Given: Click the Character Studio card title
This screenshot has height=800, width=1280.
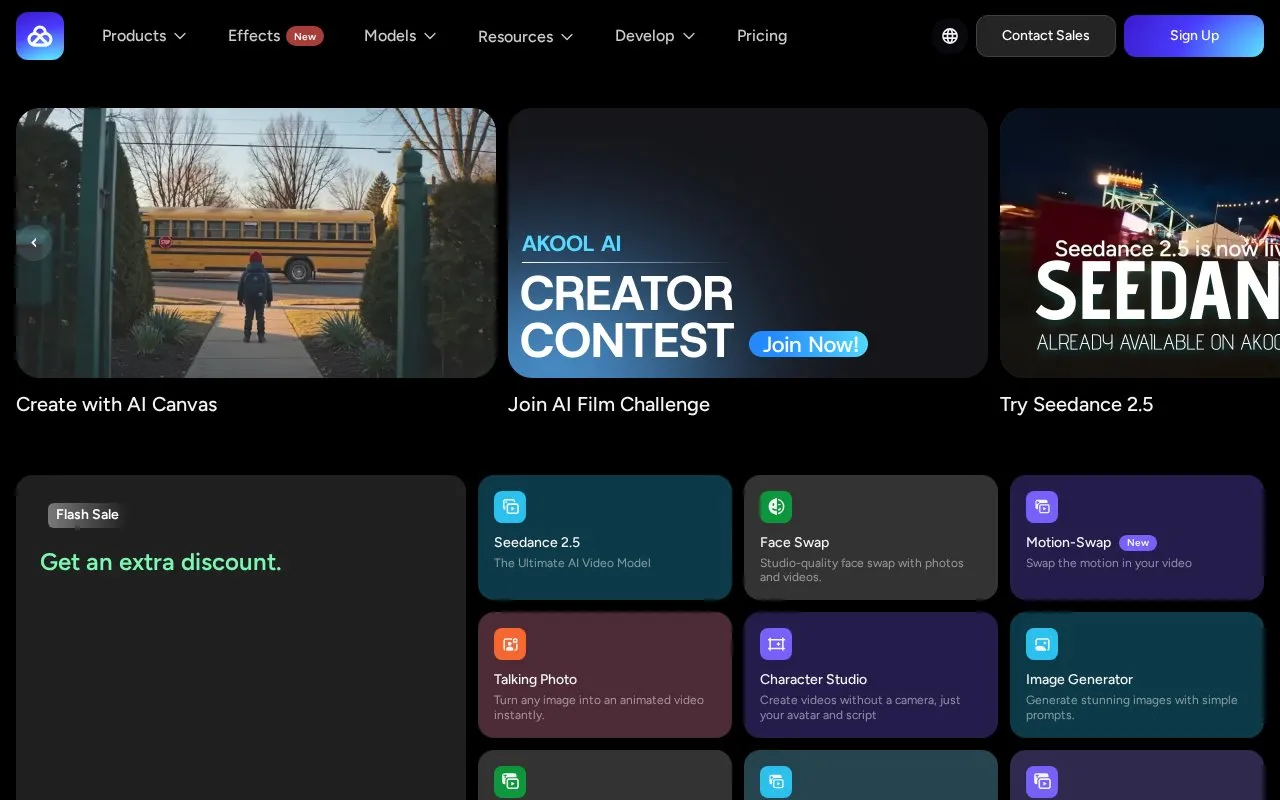Looking at the screenshot, I should point(814,679).
